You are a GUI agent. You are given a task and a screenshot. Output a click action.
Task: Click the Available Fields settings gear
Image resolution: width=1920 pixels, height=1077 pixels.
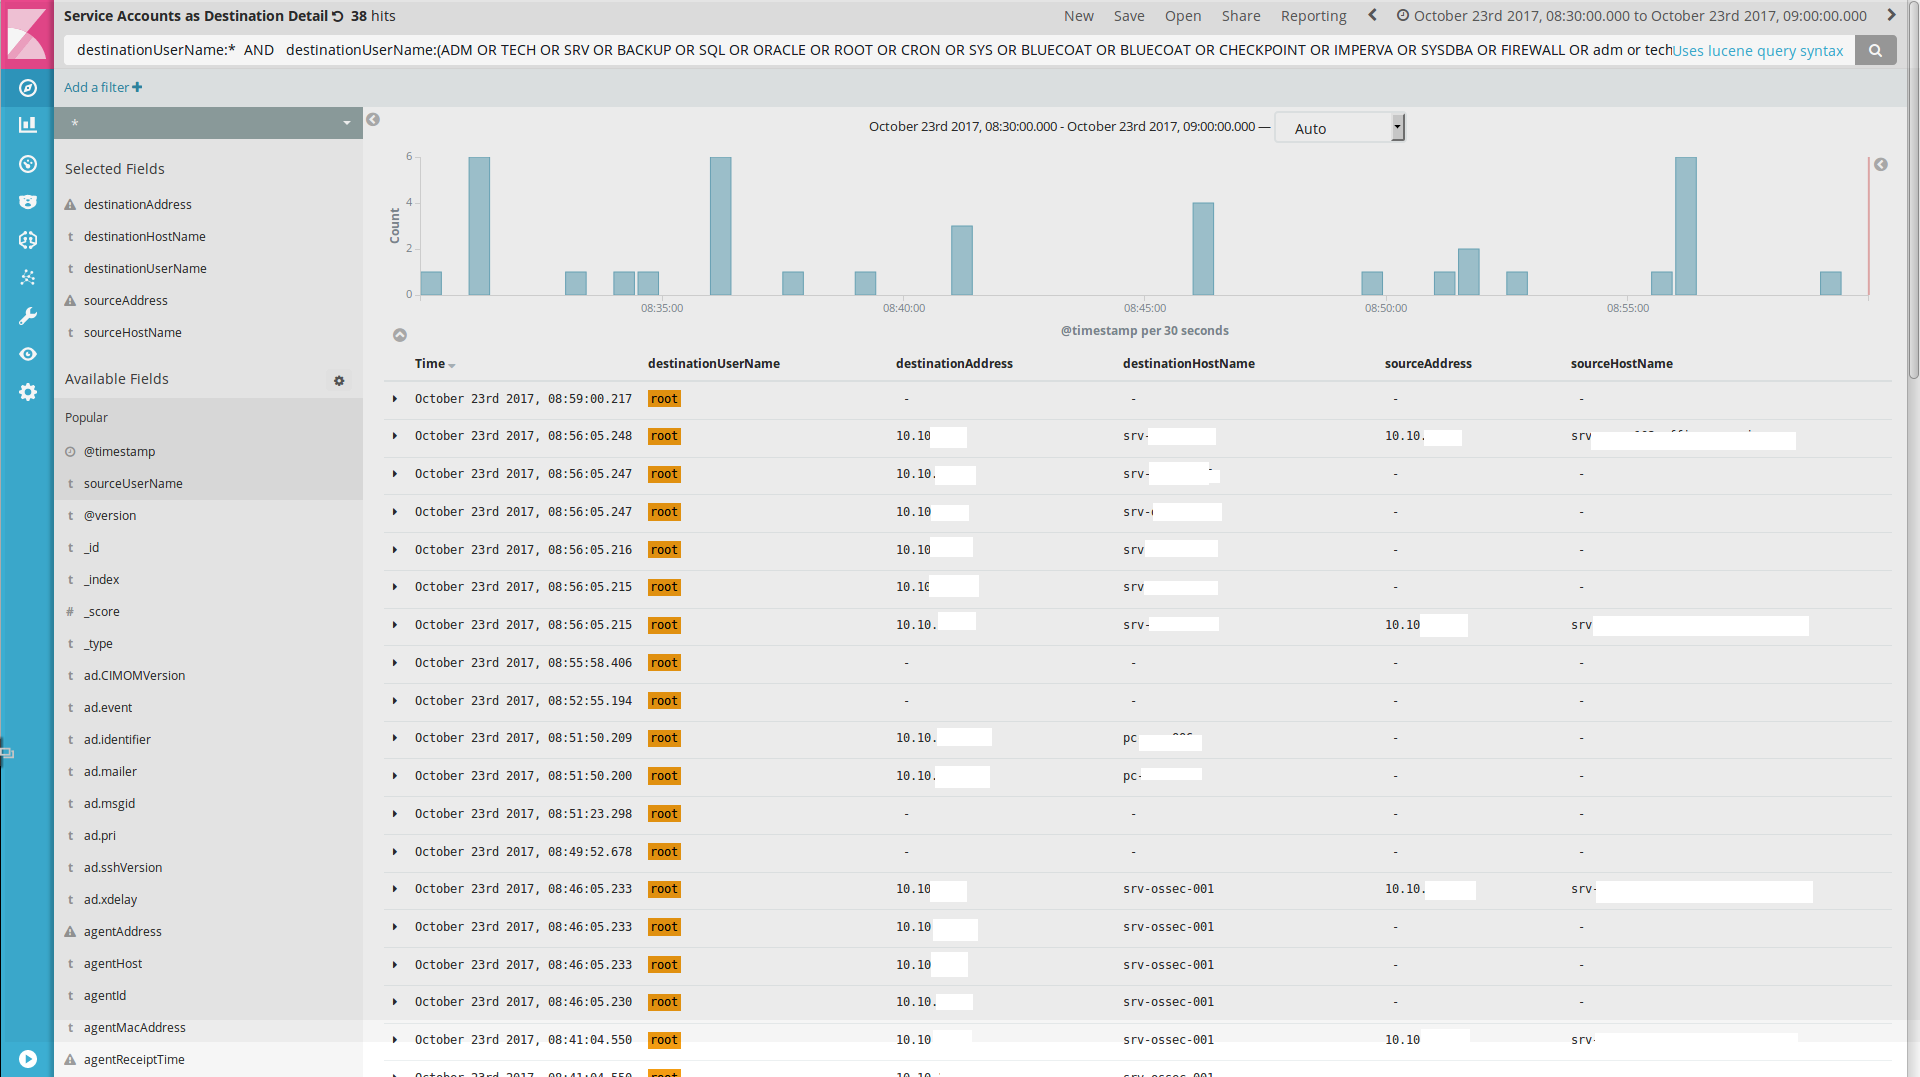coord(339,380)
